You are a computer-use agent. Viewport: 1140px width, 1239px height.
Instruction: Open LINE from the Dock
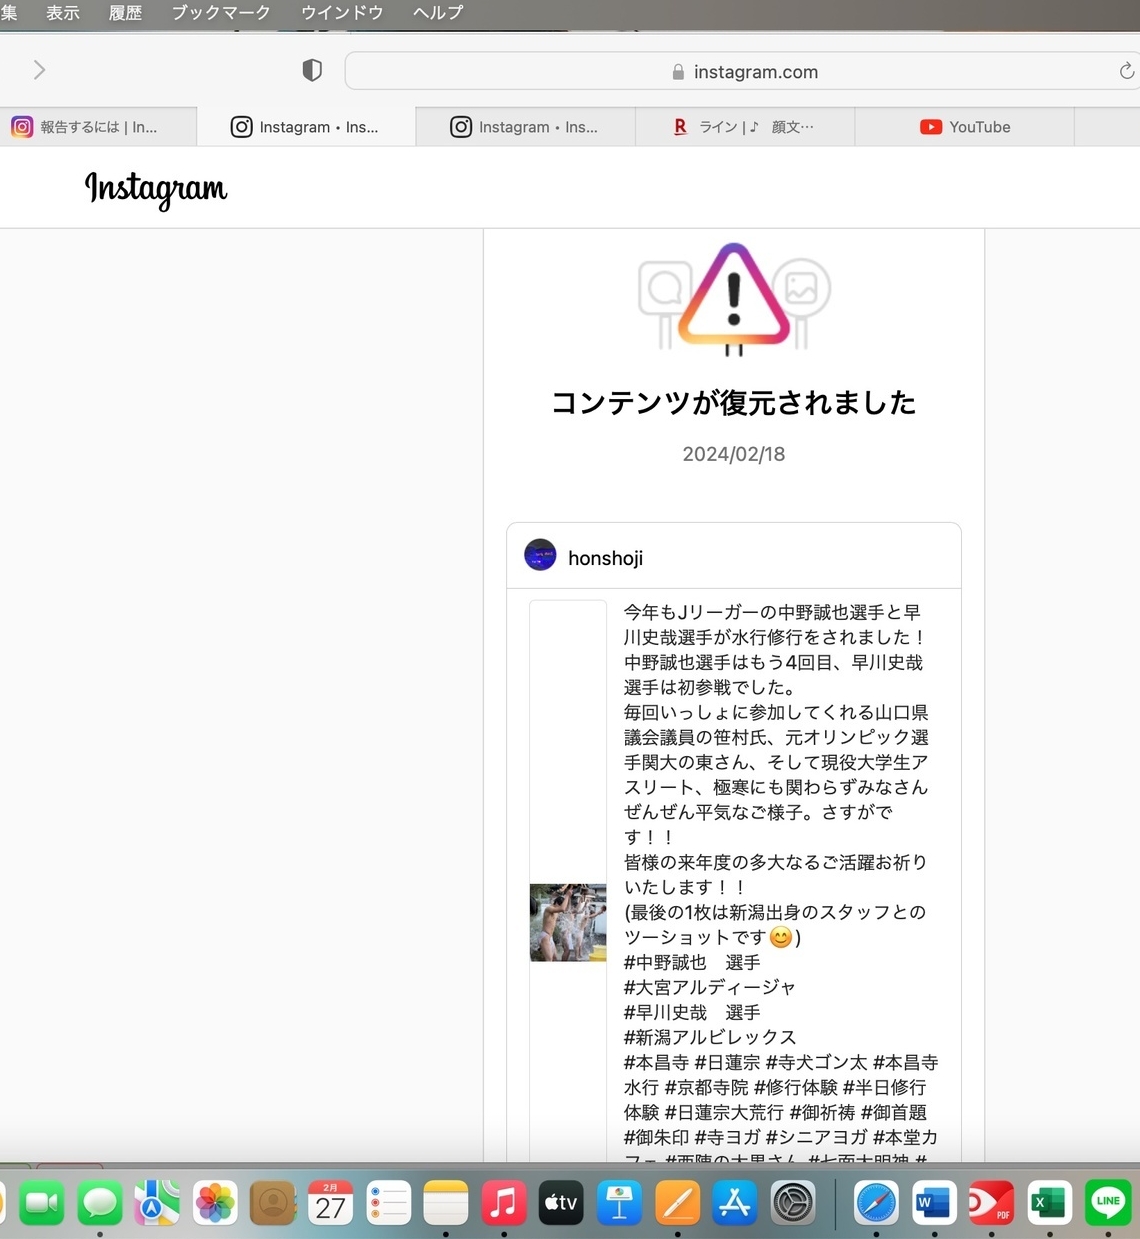click(x=1108, y=1203)
